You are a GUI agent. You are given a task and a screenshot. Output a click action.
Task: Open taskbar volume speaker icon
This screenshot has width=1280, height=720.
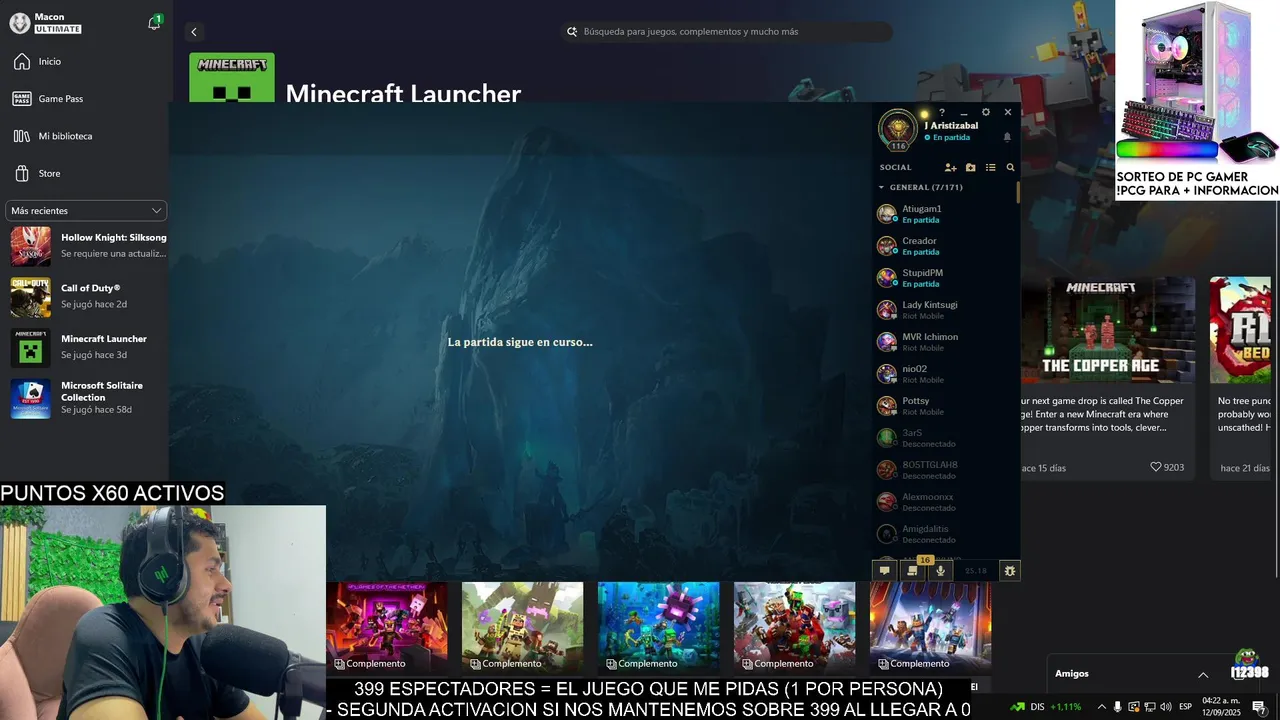[1165, 707]
